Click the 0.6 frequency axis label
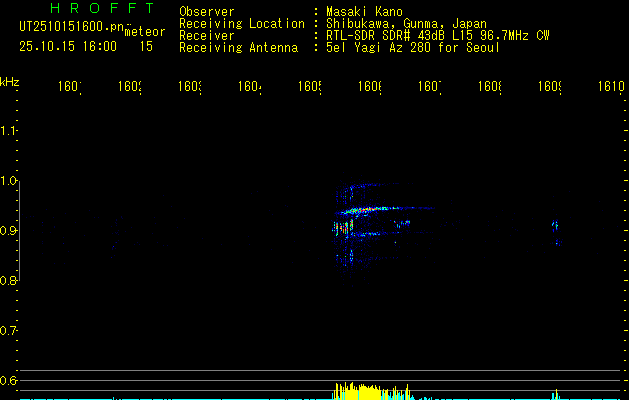Screen dimensions: 629x400 pyautogui.click(x=9, y=380)
